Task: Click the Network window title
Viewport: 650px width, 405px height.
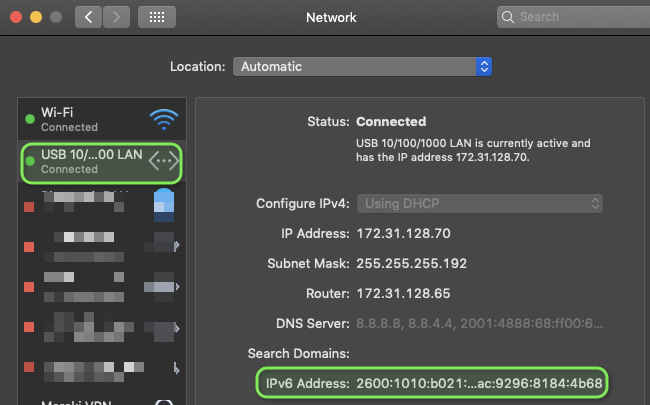Action: coord(331,17)
